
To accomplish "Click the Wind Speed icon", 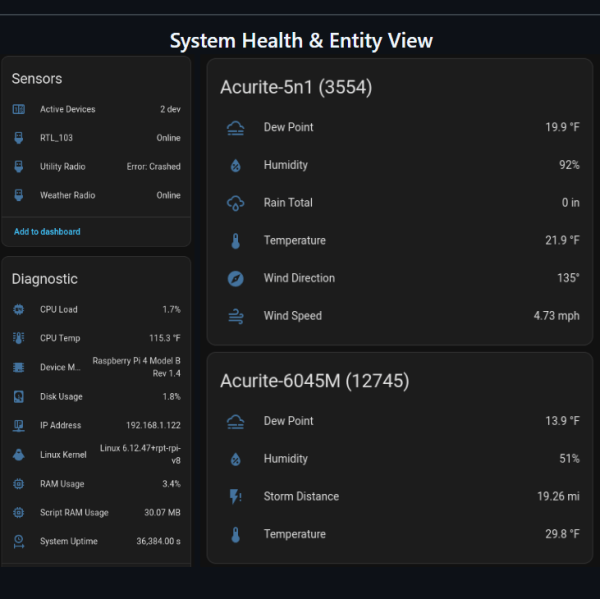I will click(236, 316).
